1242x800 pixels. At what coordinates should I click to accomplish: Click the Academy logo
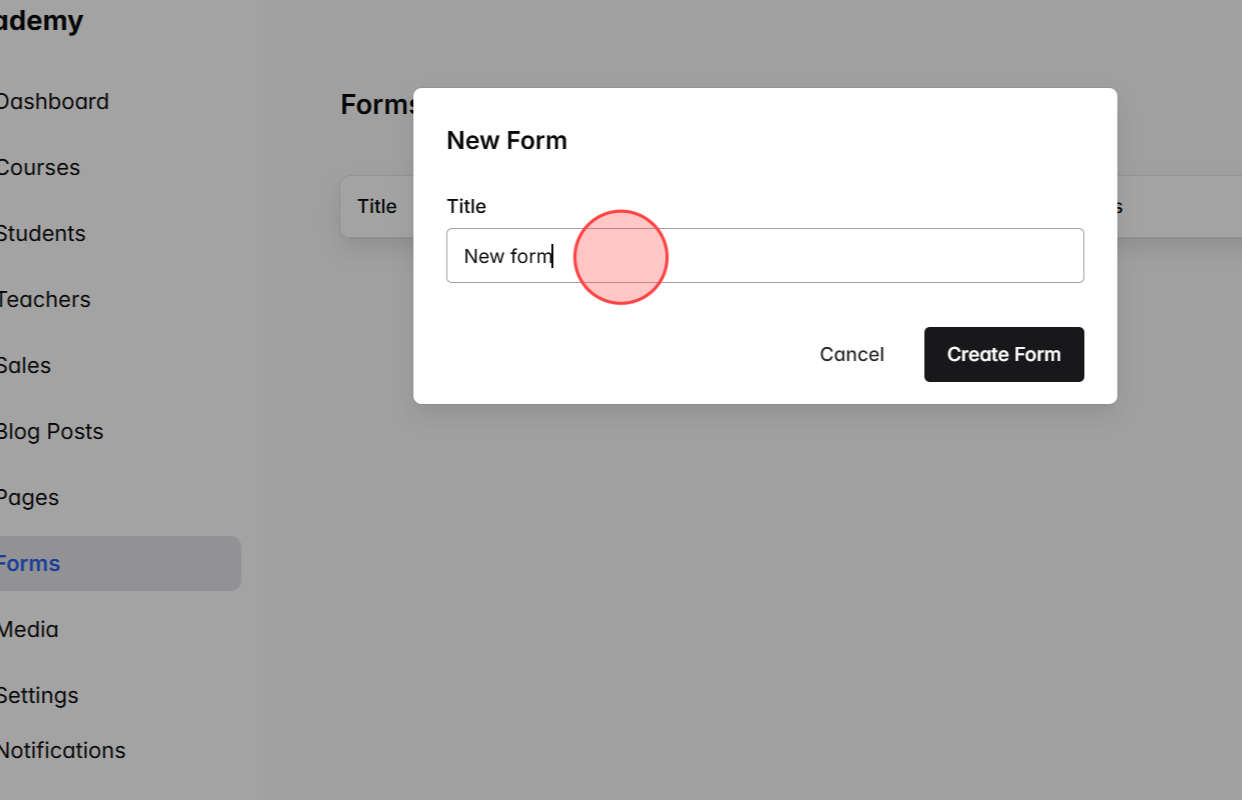pos(40,20)
